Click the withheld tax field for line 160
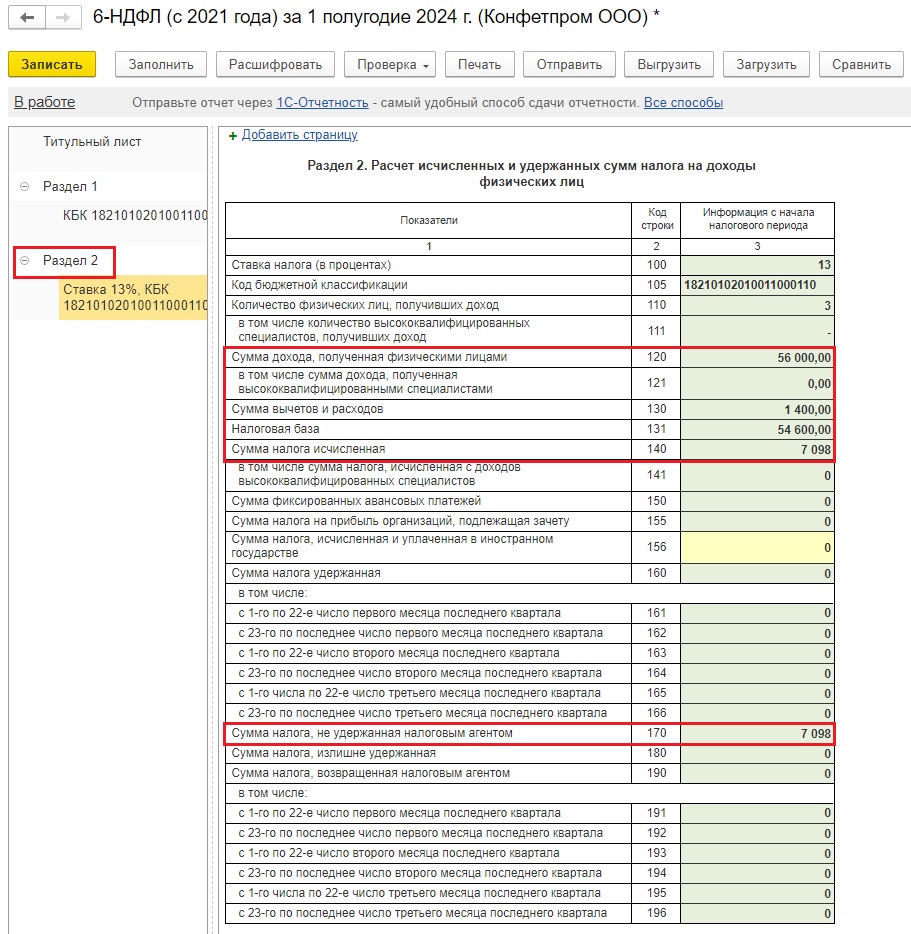 point(757,574)
